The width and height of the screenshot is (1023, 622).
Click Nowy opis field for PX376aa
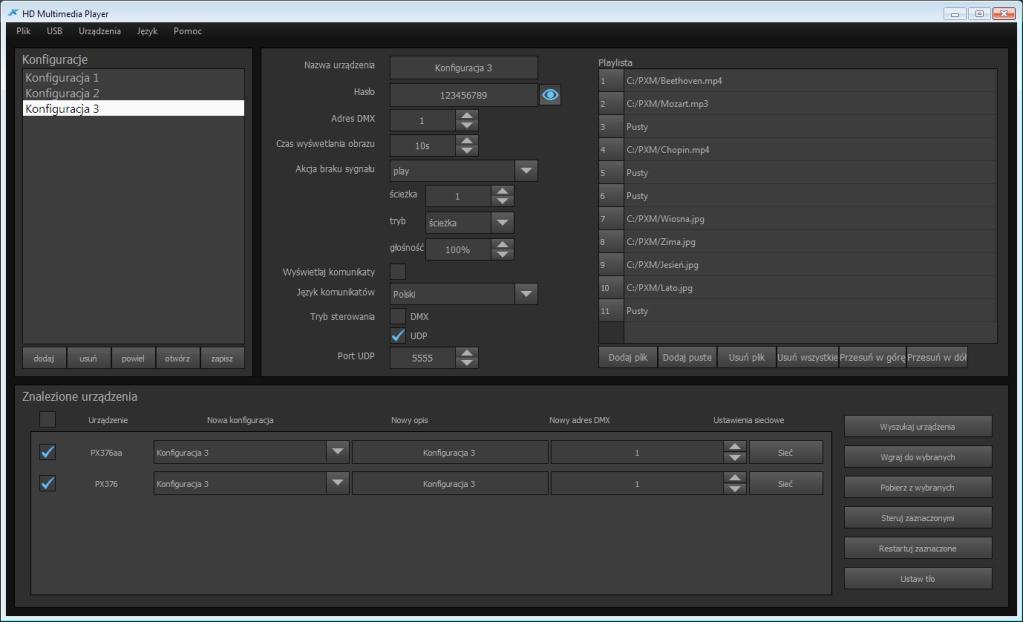(x=450, y=452)
